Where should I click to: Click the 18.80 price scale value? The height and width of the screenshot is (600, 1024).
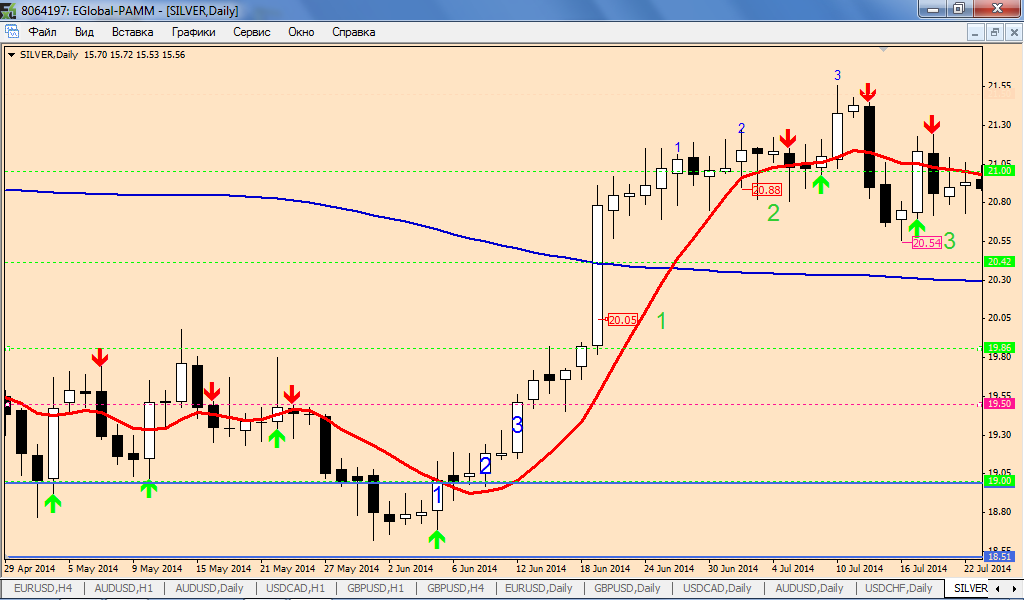point(1000,512)
